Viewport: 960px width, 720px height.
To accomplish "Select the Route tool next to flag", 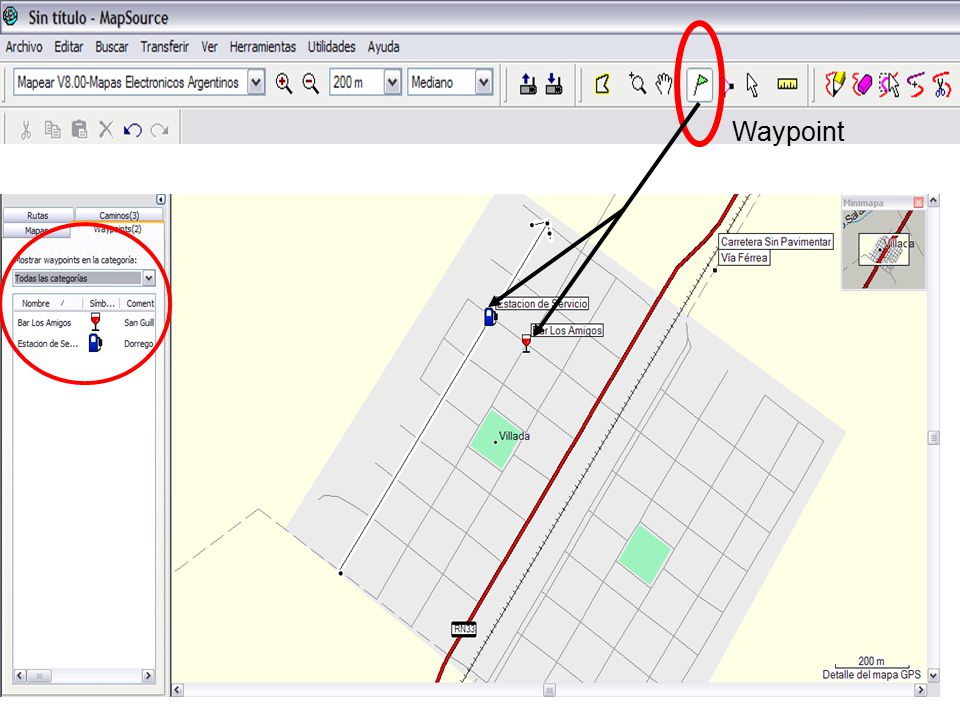I will coord(729,85).
